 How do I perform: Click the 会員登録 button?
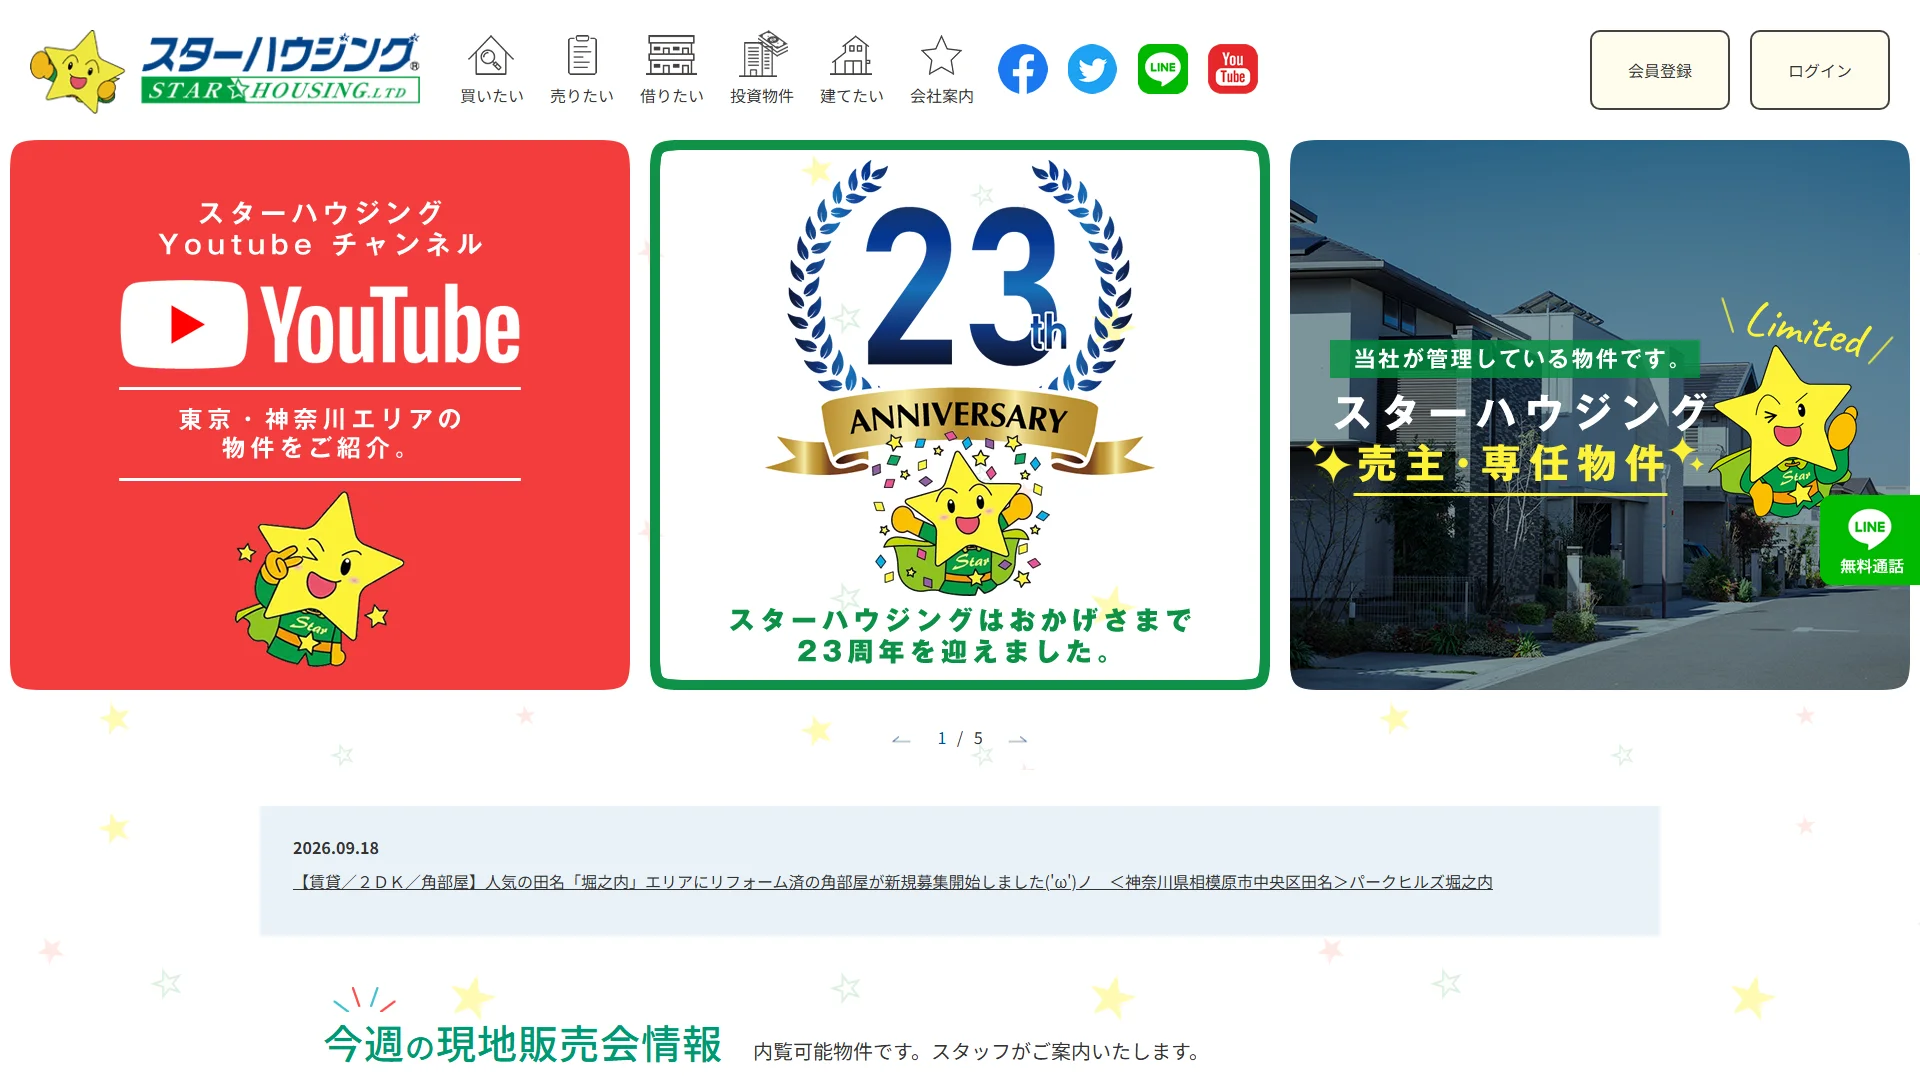[1659, 70]
